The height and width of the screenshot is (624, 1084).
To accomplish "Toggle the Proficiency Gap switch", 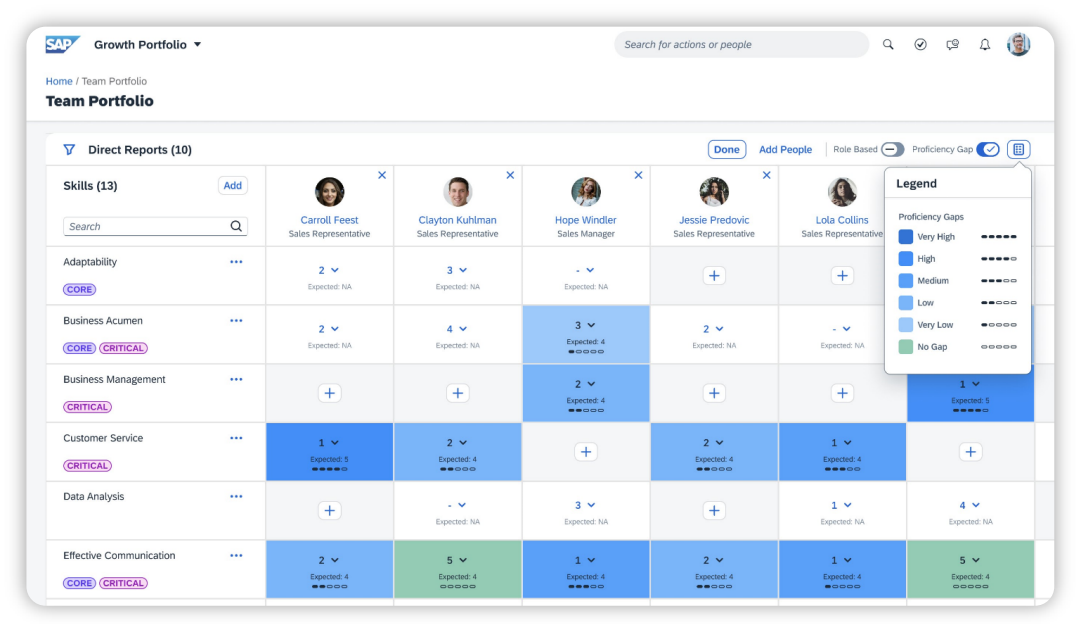I will [x=988, y=149].
